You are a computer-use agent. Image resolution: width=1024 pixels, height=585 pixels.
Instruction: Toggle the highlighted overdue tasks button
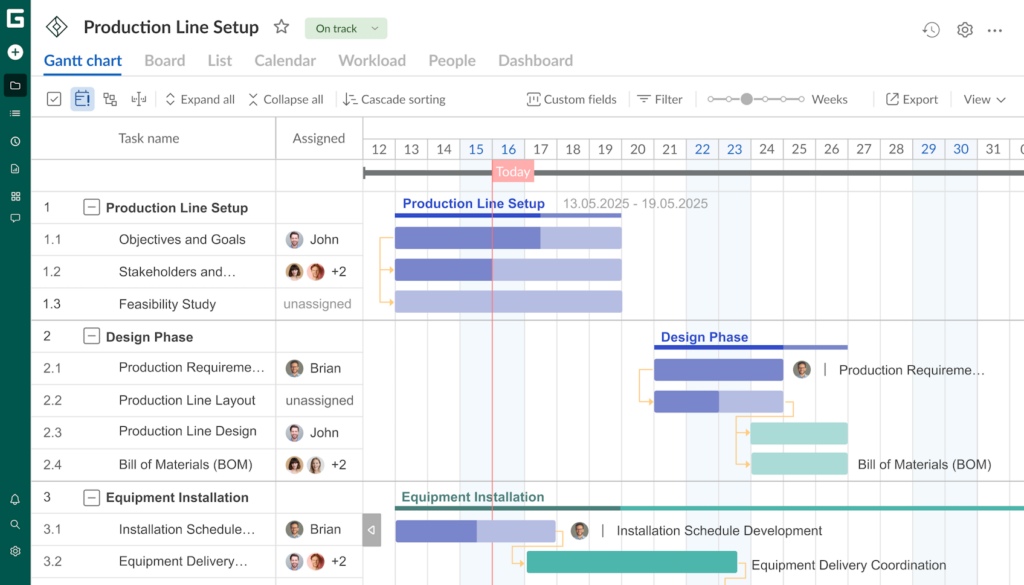pyautogui.click(x=82, y=99)
